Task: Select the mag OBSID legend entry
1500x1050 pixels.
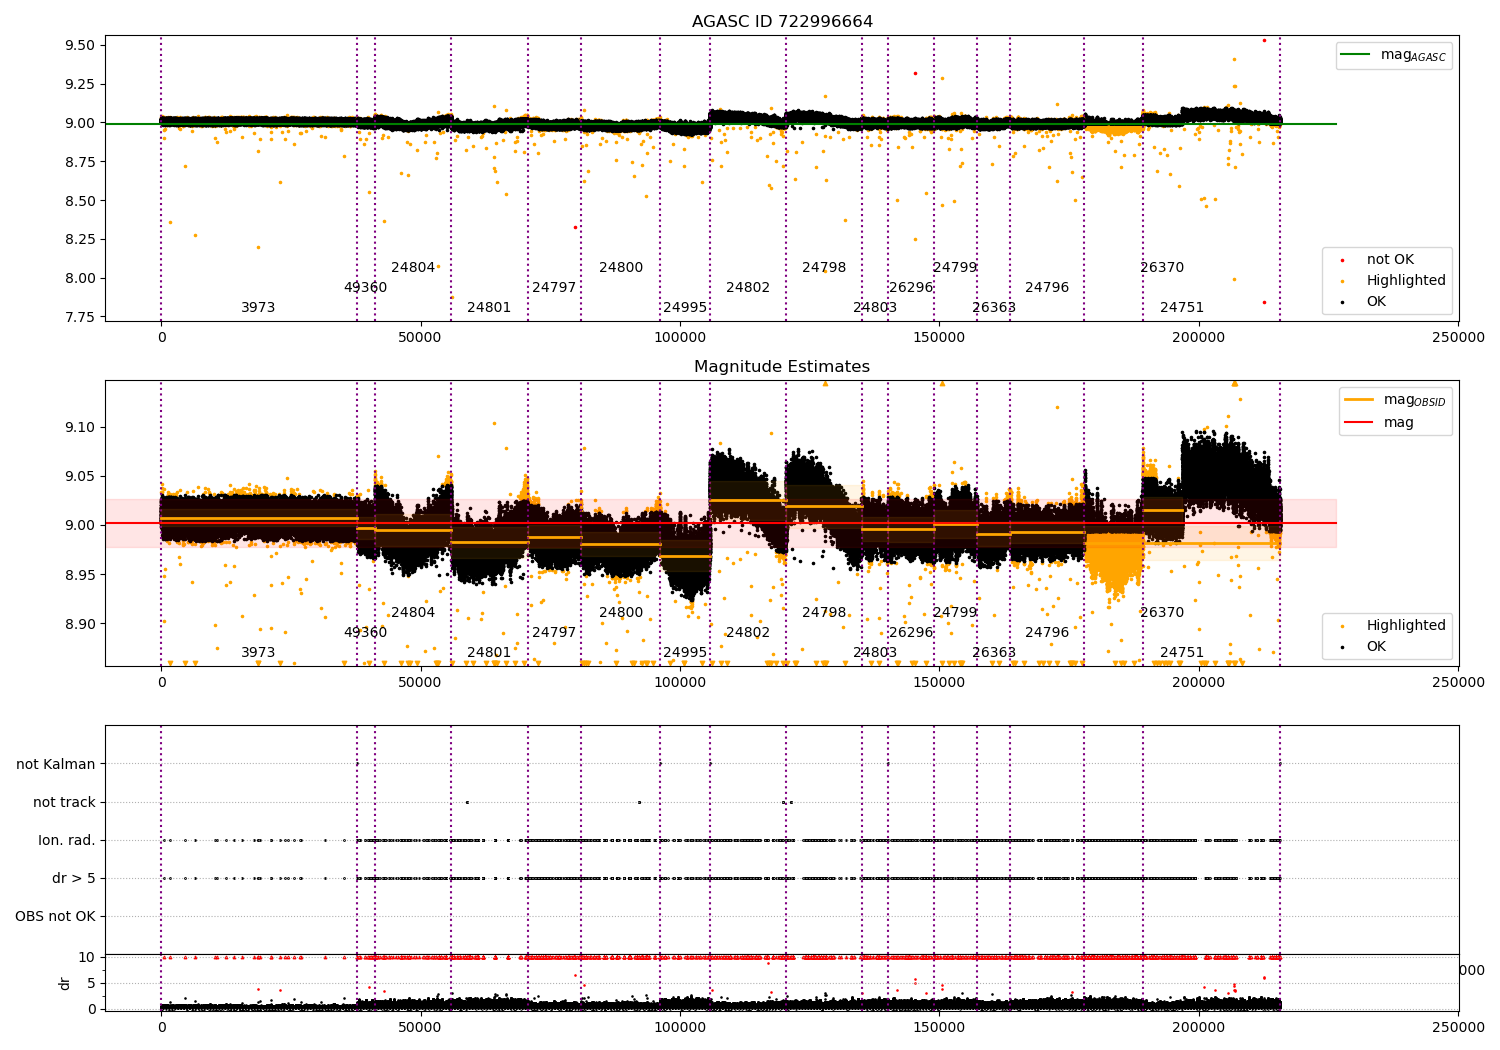Action: pyautogui.click(x=1396, y=401)
